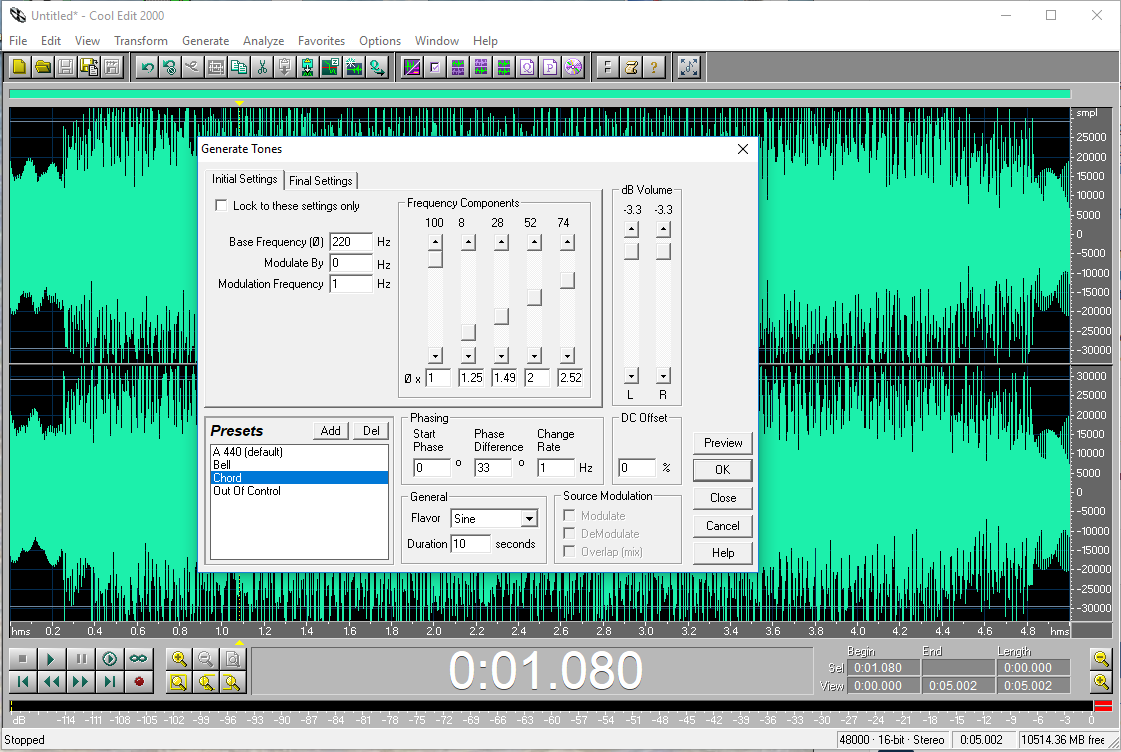Click the Cancel button
Screen dimensions: 1121x752
pos(723,525)
